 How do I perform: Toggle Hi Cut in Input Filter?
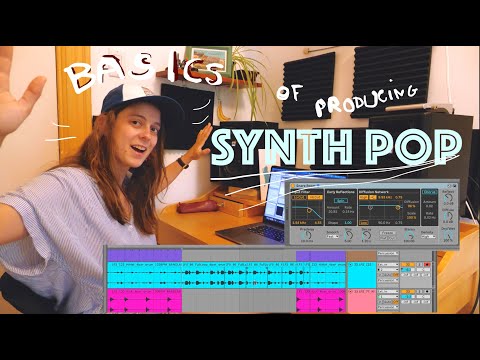click(x=315, y=197)
